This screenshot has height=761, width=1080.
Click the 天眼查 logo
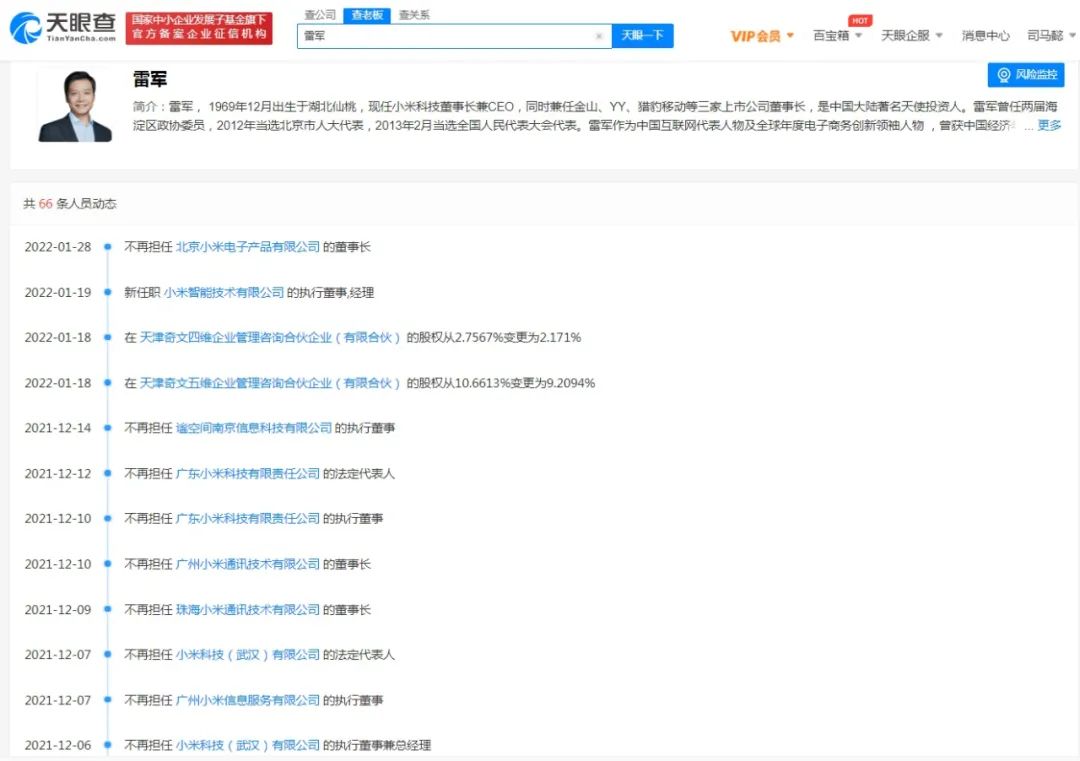pyautogui.click(x=63, y=28)
